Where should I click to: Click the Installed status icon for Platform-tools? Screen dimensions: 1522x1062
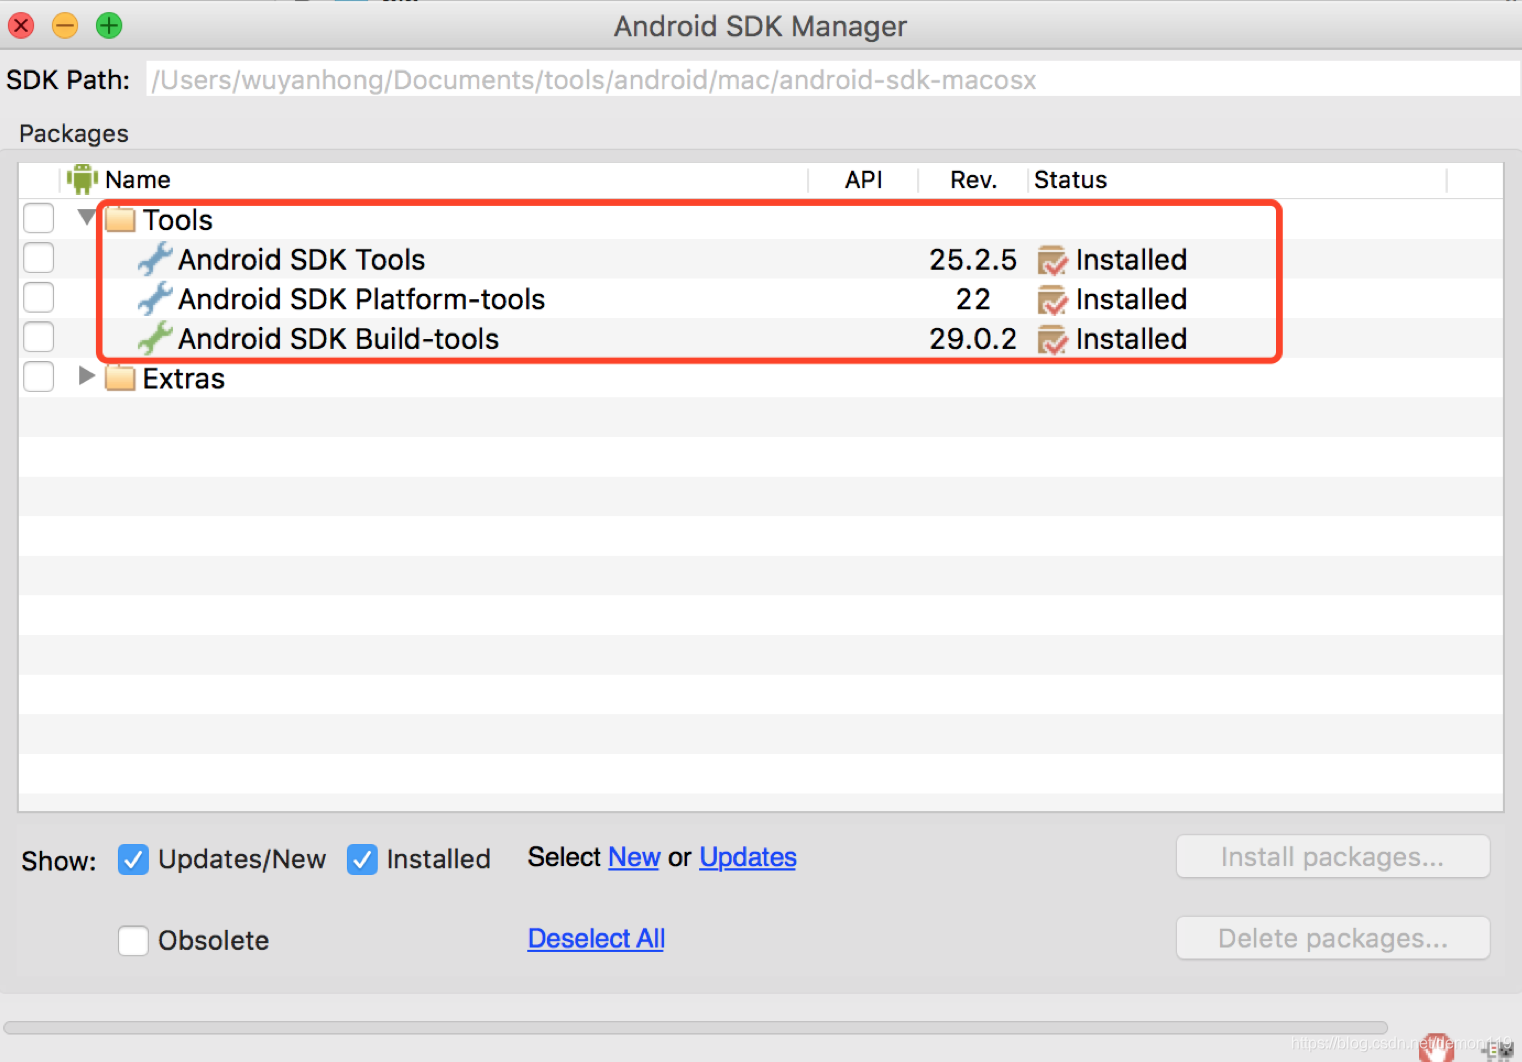point(1052,300)
